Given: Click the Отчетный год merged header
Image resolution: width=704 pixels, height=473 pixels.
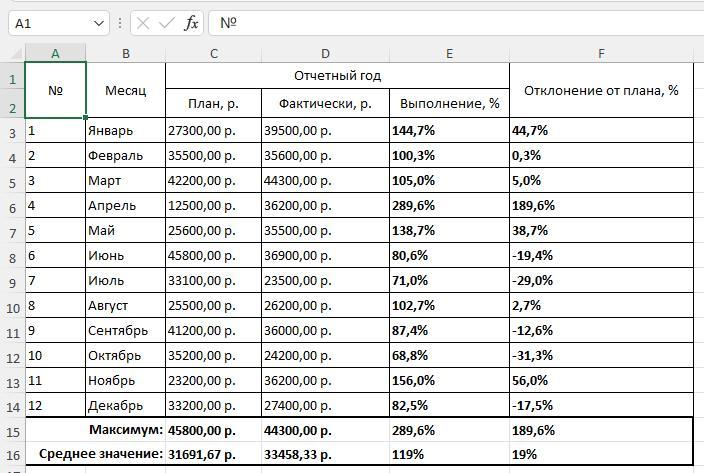Looking at the screenshot, I should click(x=338, y=75).
